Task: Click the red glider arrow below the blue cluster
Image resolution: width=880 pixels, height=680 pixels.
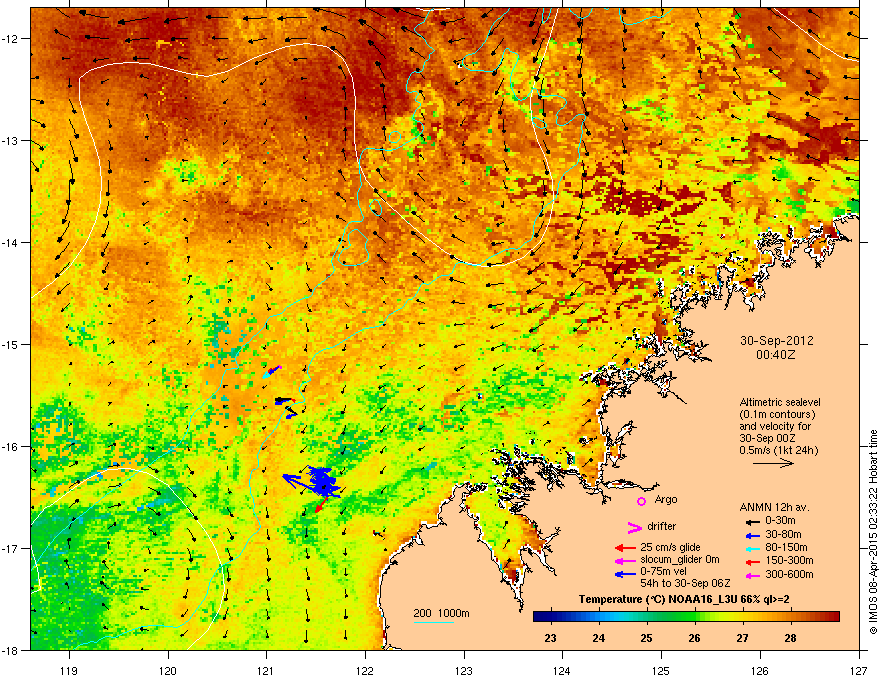Action: click(x=320, y=504)
